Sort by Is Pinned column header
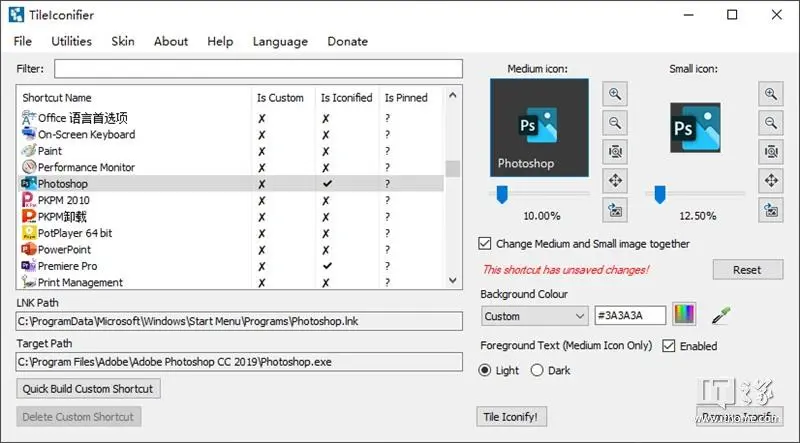This screenshot has width=800, height=443. [x=411, y=97]
